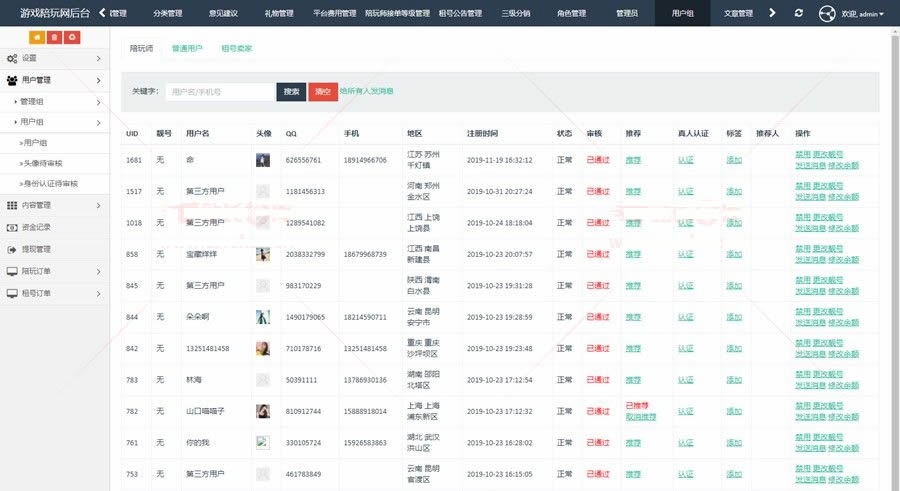
Task: Open the admin welcome dropdown
Action: point(863,14)
